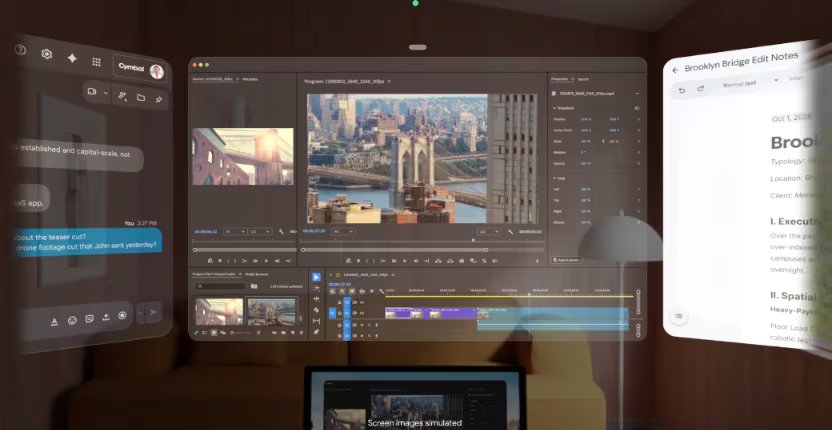The width and height of the screenshot is (832, 430).
Task: Collapse the Transform section in Properties
Action: point(554,108)
